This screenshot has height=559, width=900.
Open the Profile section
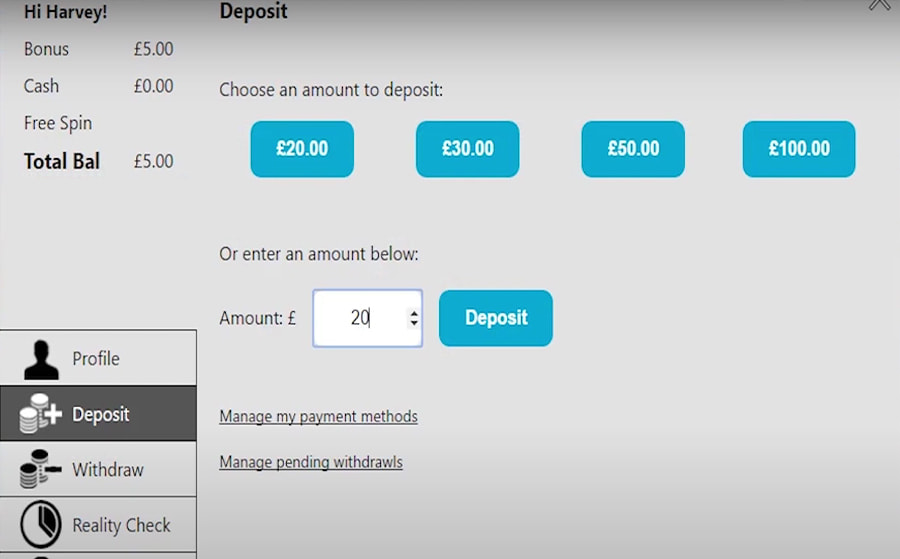[96, 359]
